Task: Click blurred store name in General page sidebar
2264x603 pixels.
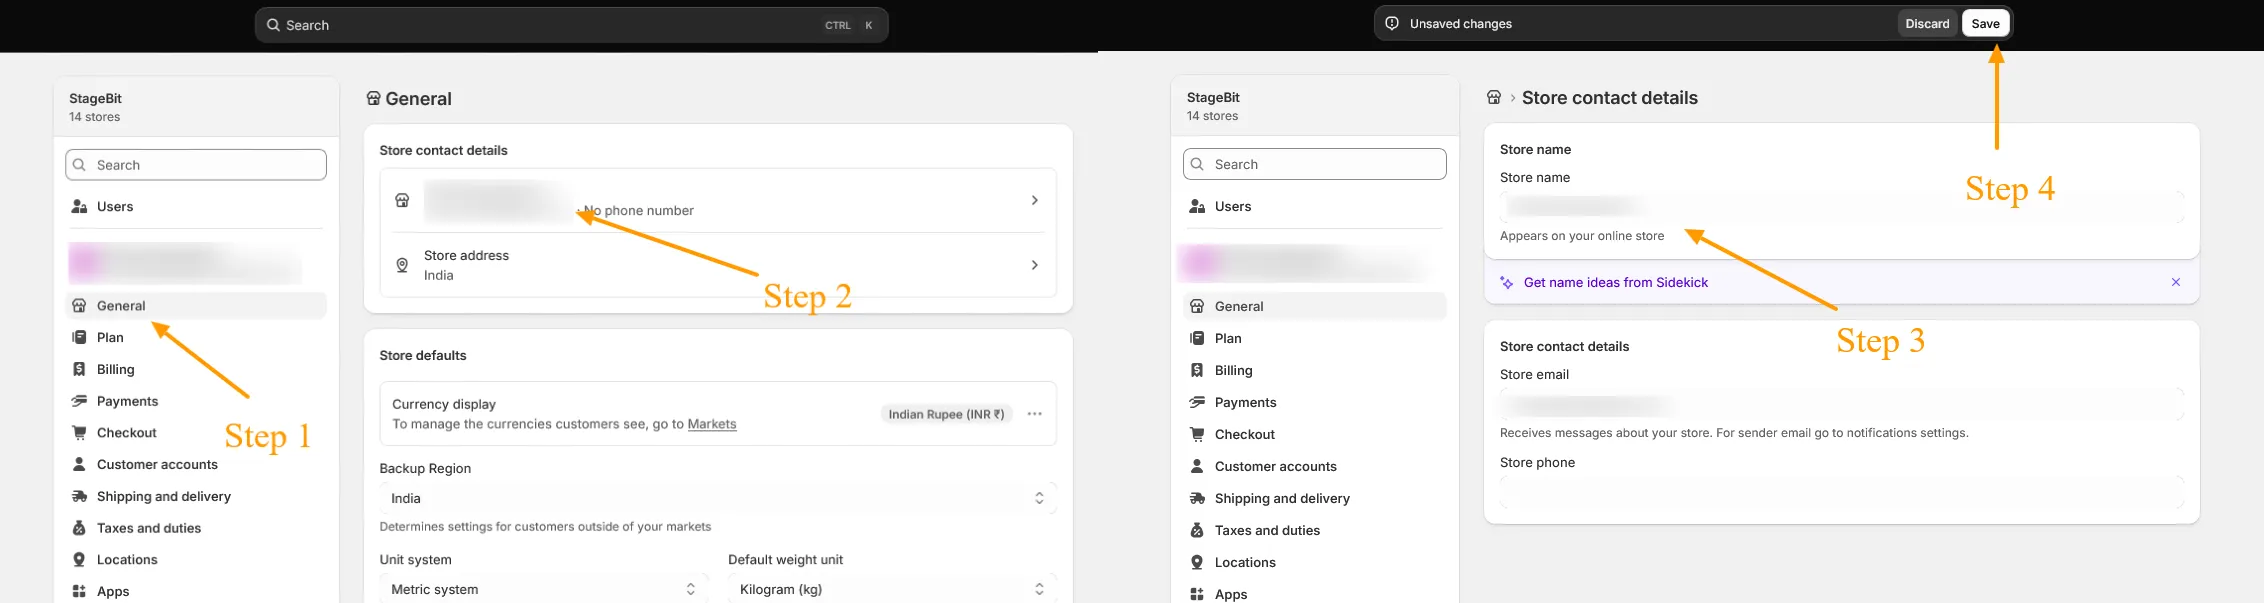Action: tap(186, 263)
